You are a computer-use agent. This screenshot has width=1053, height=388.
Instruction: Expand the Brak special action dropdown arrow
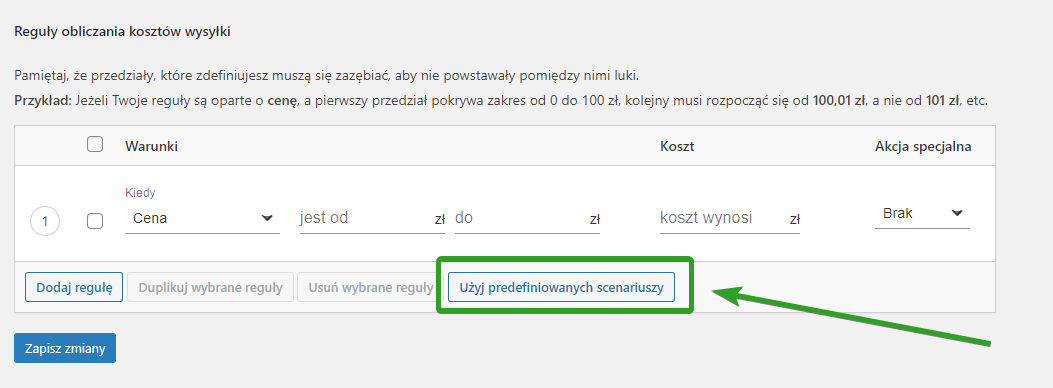[957, 213]
